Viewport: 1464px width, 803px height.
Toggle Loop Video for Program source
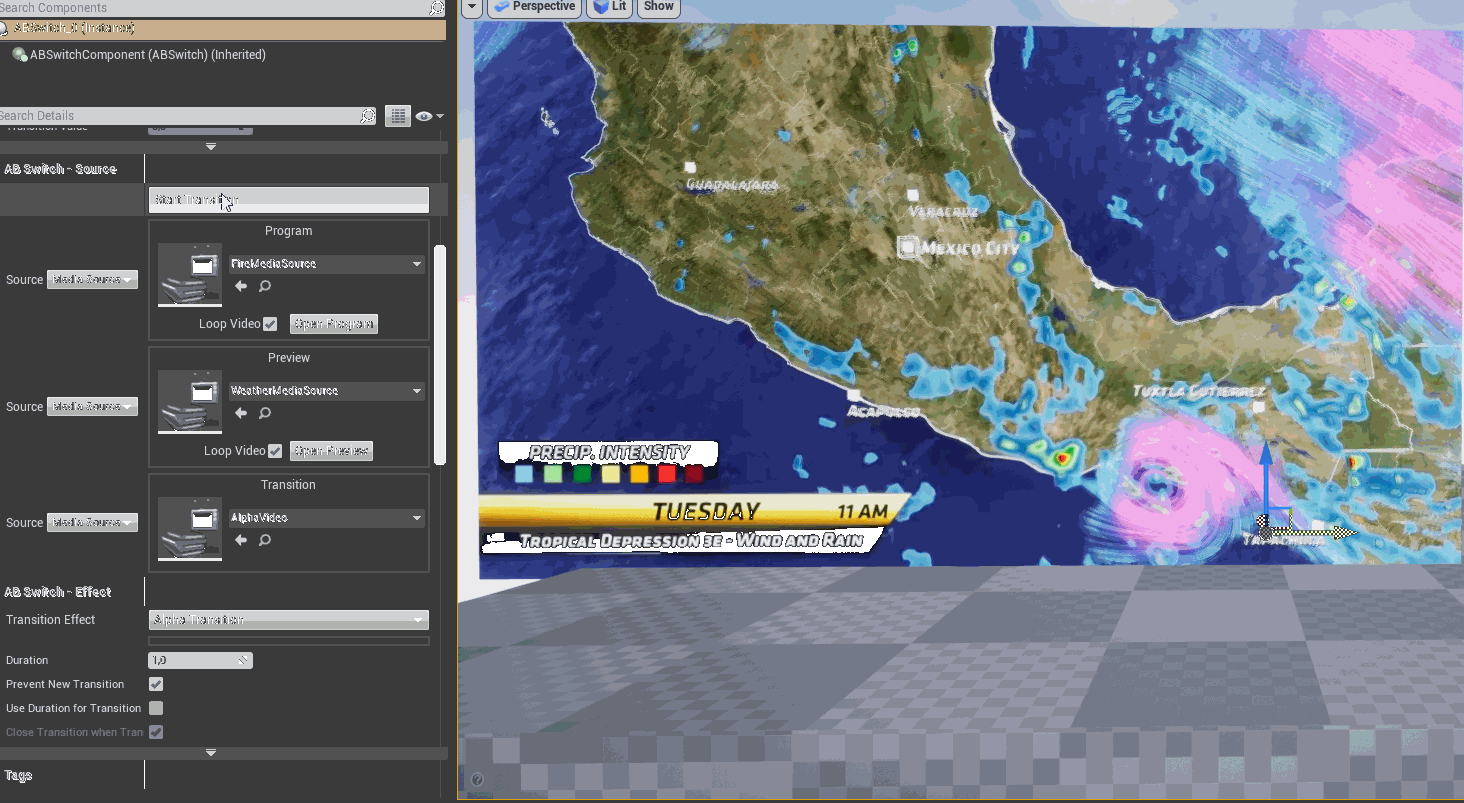(270, 324)
